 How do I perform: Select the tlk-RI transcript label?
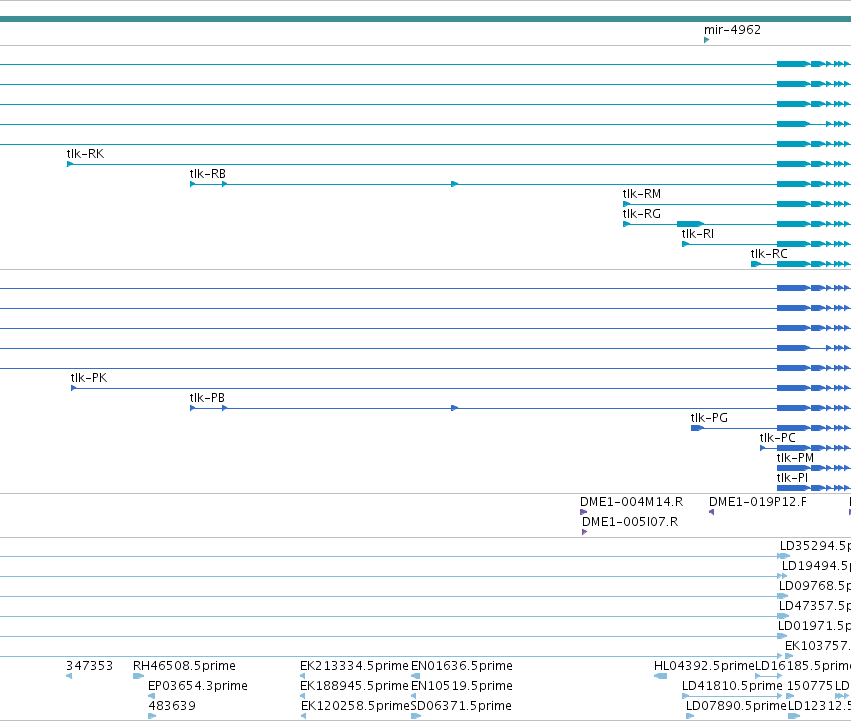[697, 234]
